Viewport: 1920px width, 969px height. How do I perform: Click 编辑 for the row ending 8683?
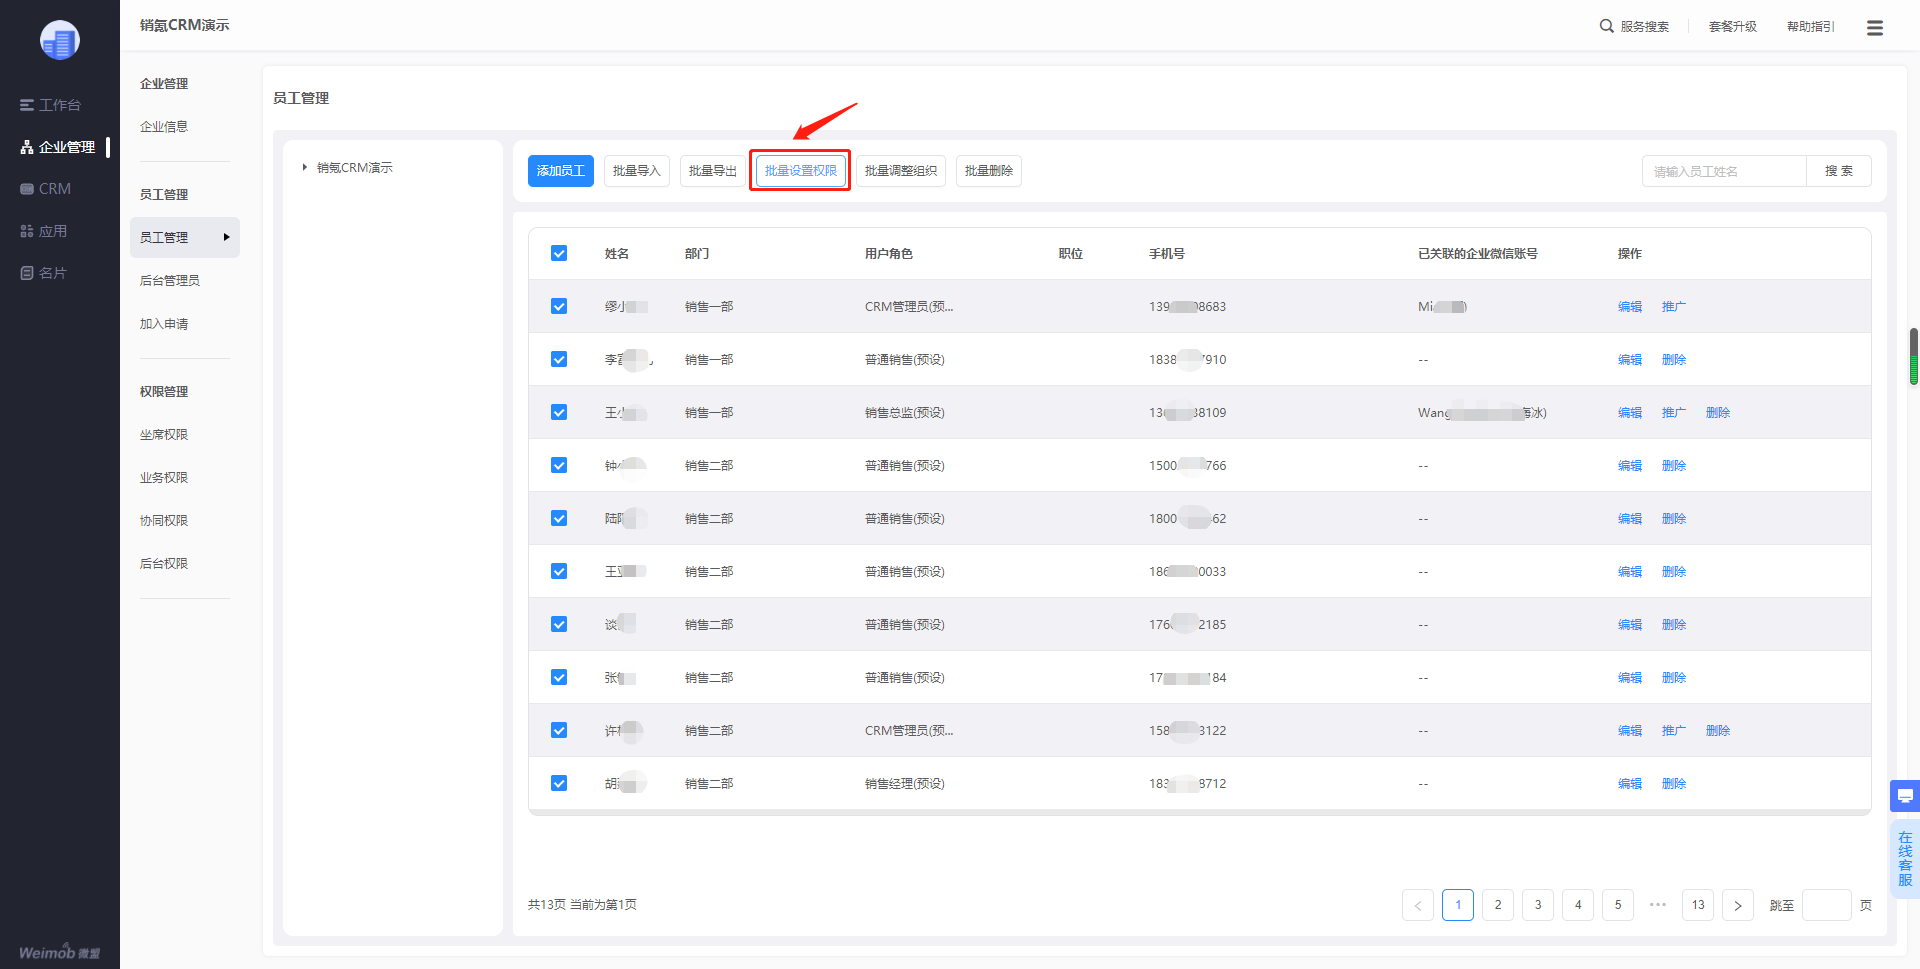(x=1630, y=307)
